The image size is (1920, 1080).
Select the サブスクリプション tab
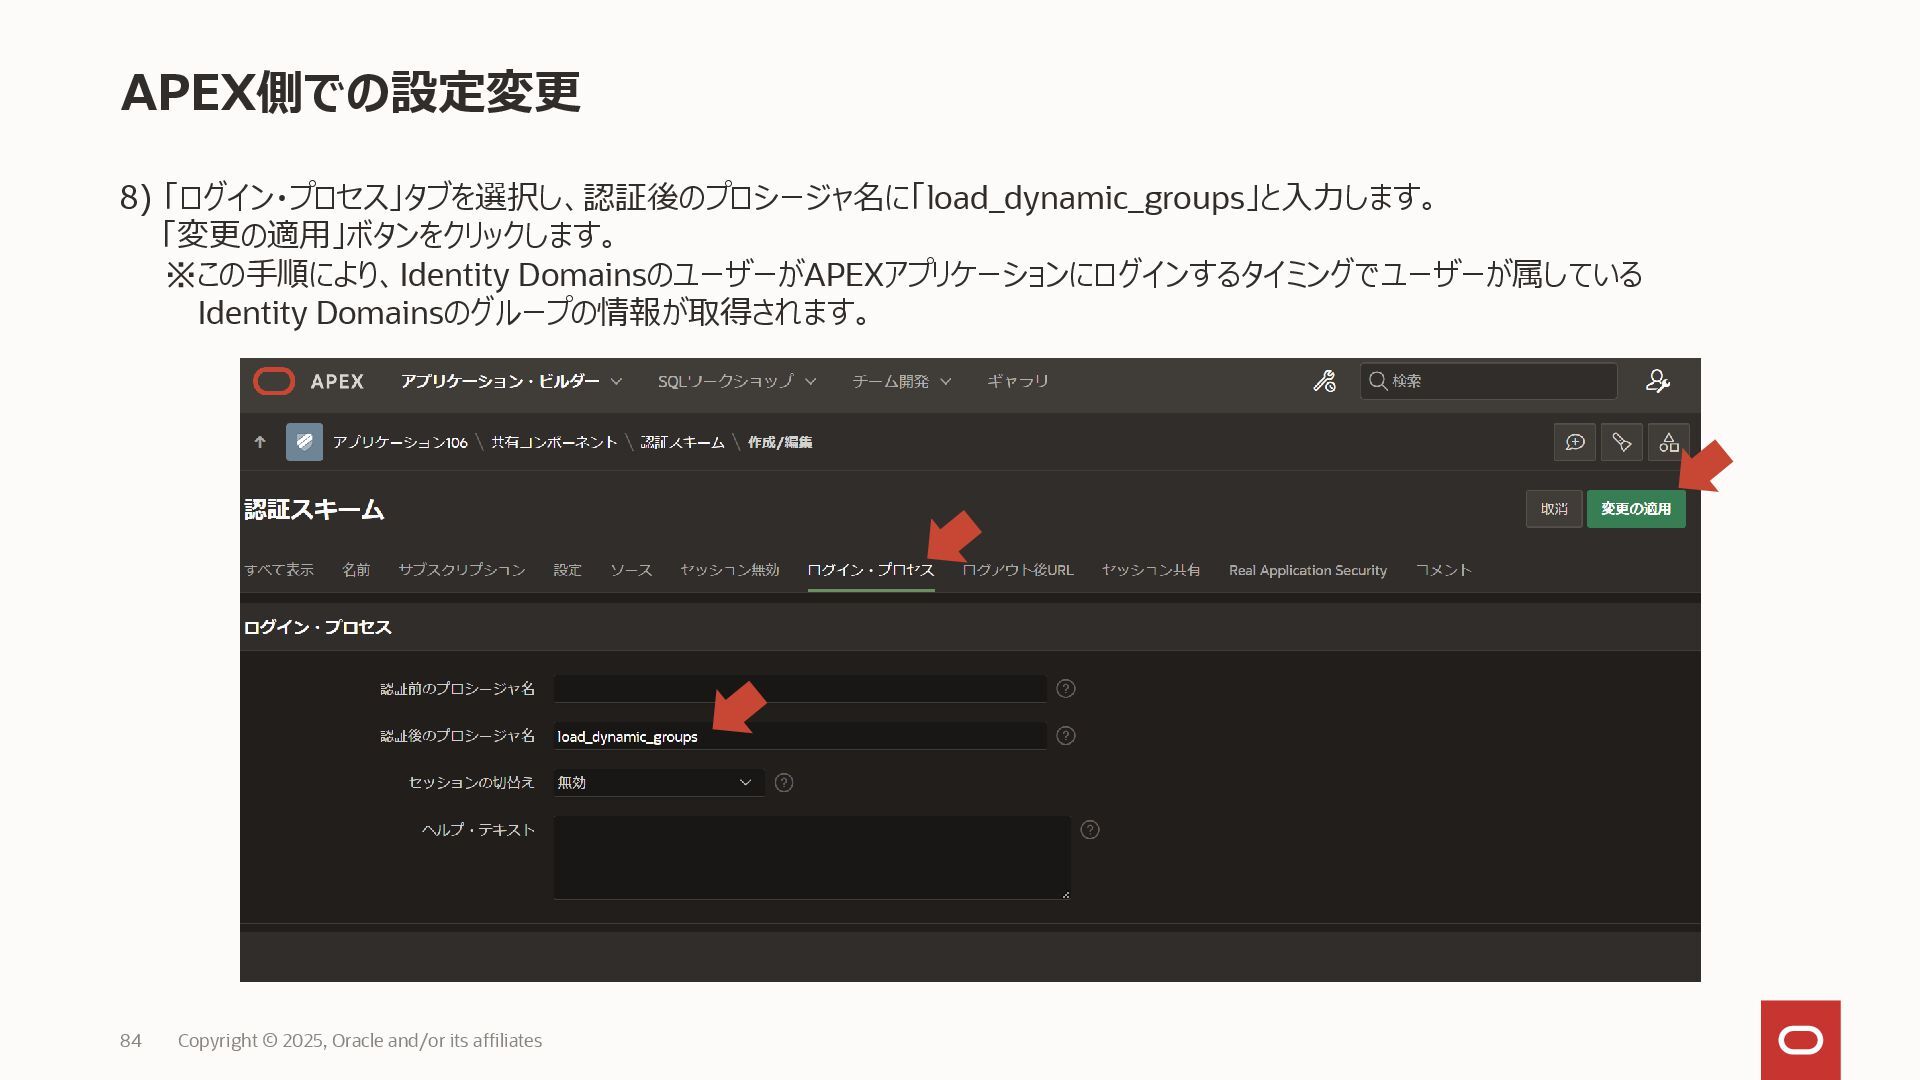[462, 570]
